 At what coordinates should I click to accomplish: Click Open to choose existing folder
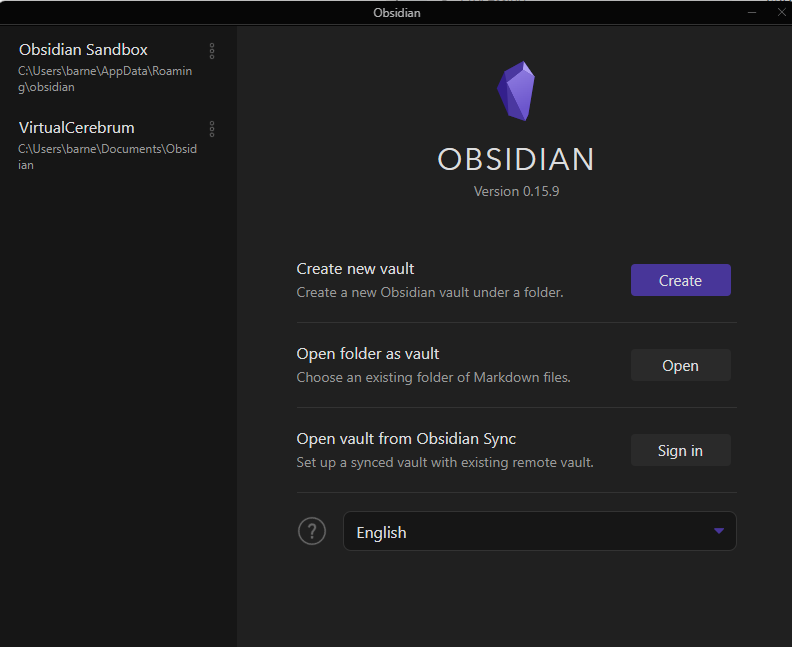(680, 365)
